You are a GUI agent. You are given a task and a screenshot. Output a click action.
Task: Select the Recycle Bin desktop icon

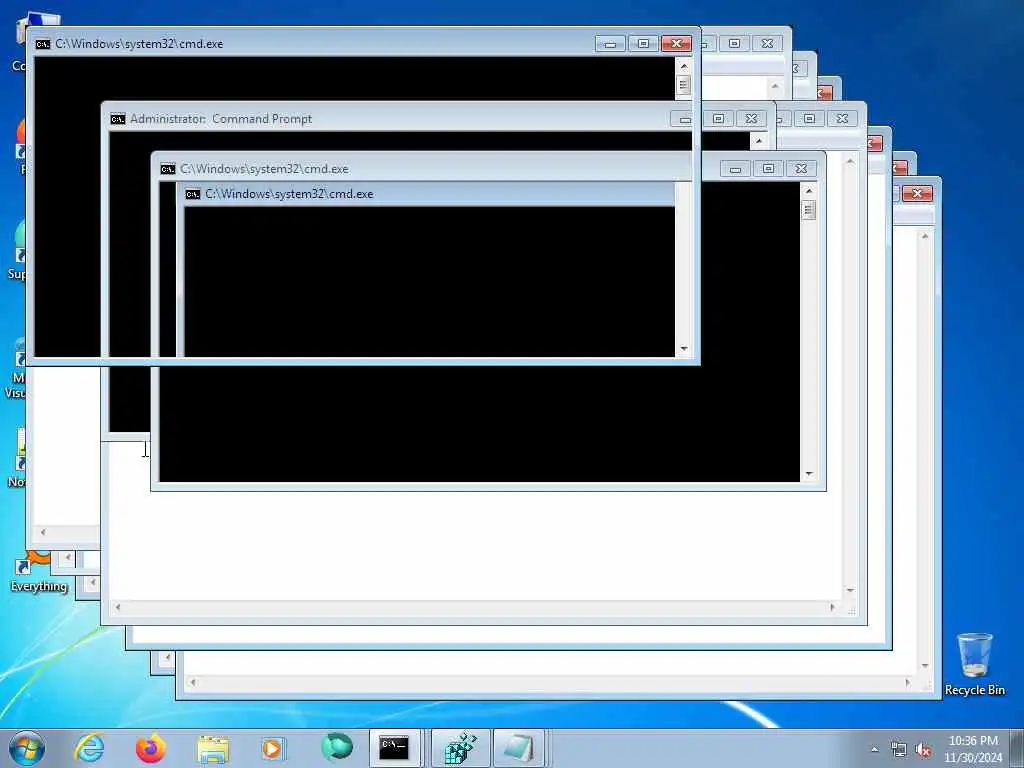point(974,664)
